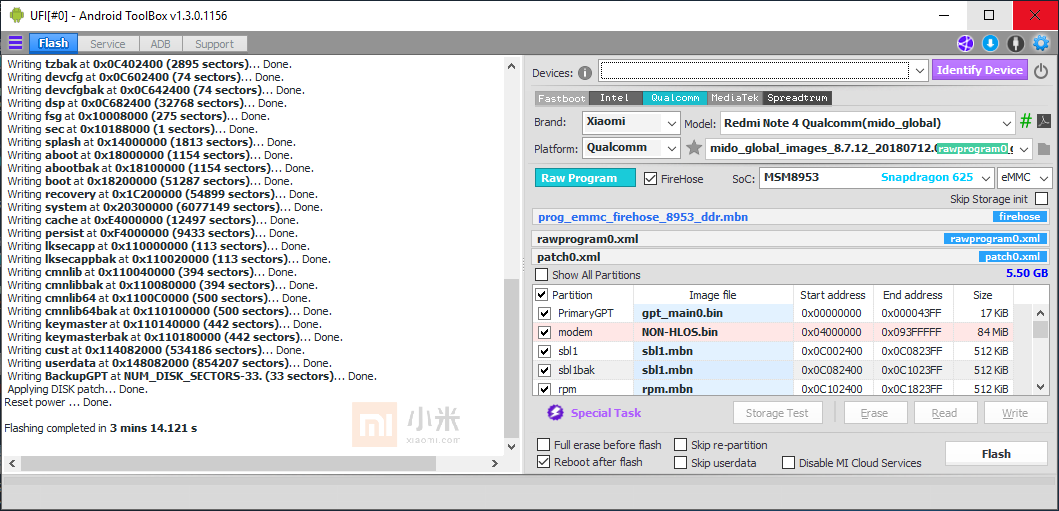The width and height of the screenshot is (1059, 511).
Task: Click the device info icon beside Devices
Action: (585, 73)
